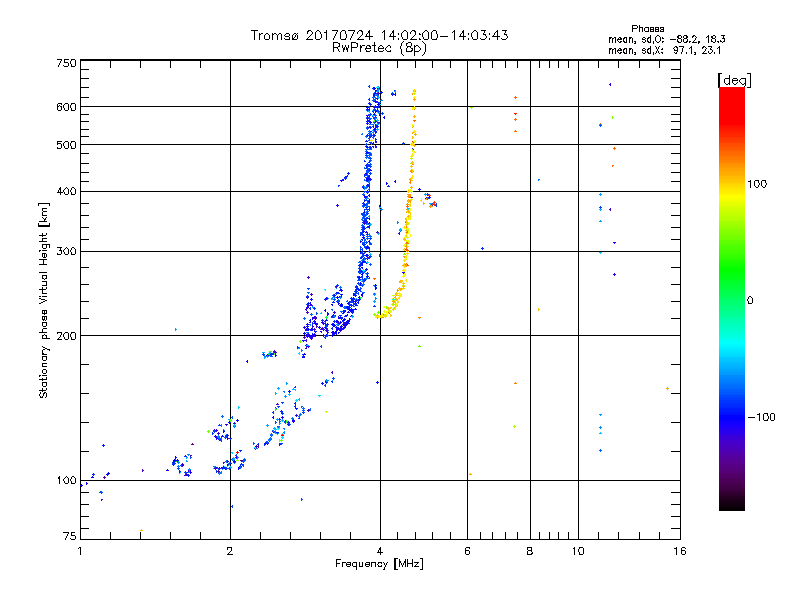Click the colorbar tick label '-100'

tap(761, 417)
